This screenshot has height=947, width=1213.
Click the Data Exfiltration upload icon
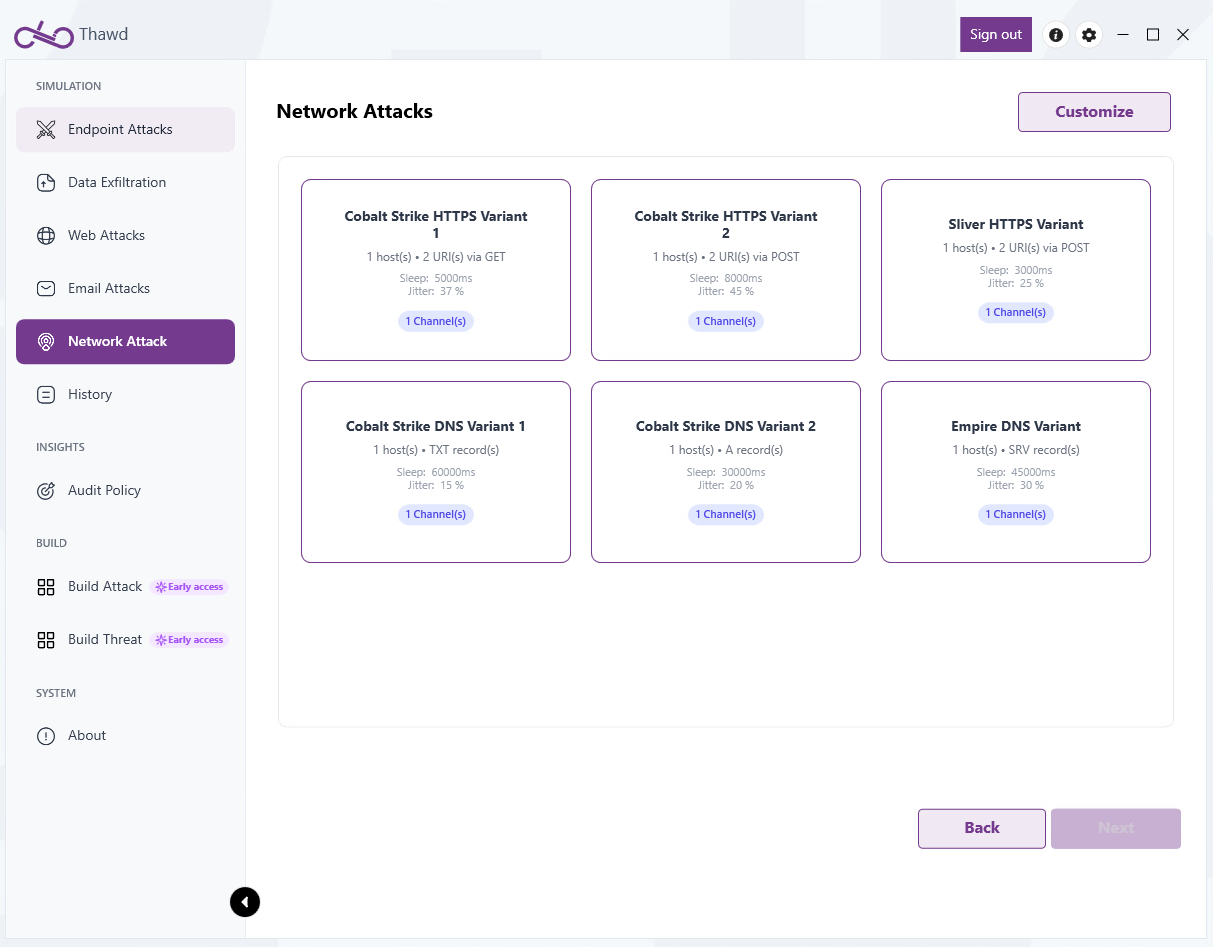coord(46,183)
